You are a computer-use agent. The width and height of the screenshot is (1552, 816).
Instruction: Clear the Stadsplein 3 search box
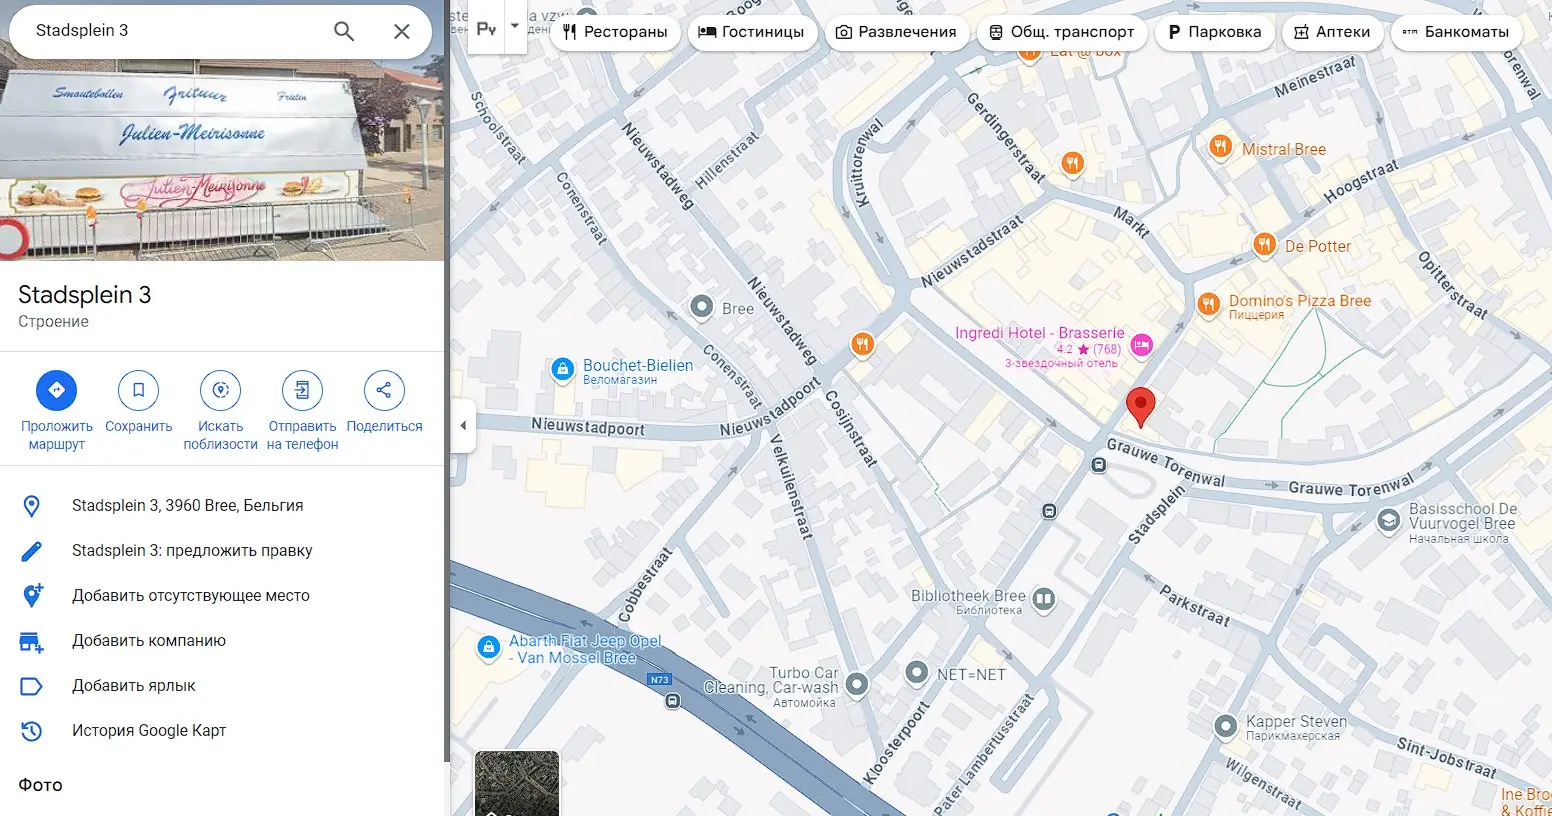401,31
